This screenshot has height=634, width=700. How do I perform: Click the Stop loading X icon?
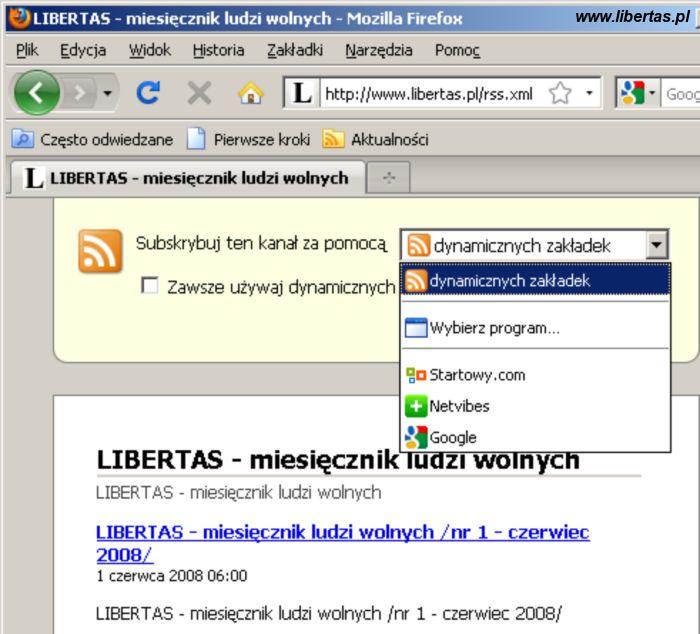pos(199,94)
